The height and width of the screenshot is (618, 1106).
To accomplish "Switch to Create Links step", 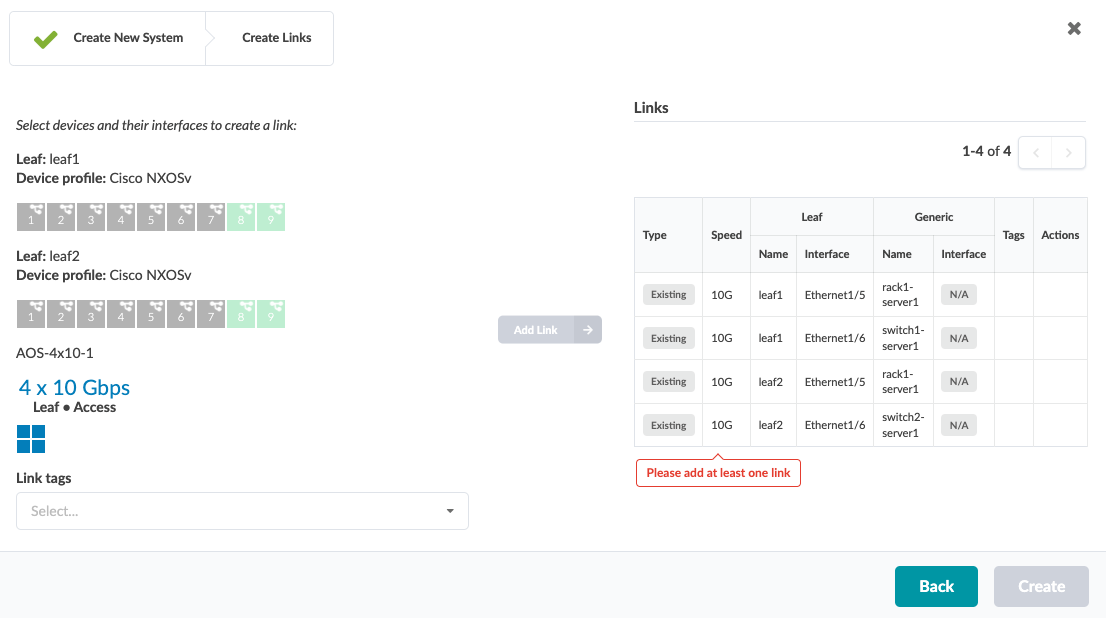I will pos(276,38).
